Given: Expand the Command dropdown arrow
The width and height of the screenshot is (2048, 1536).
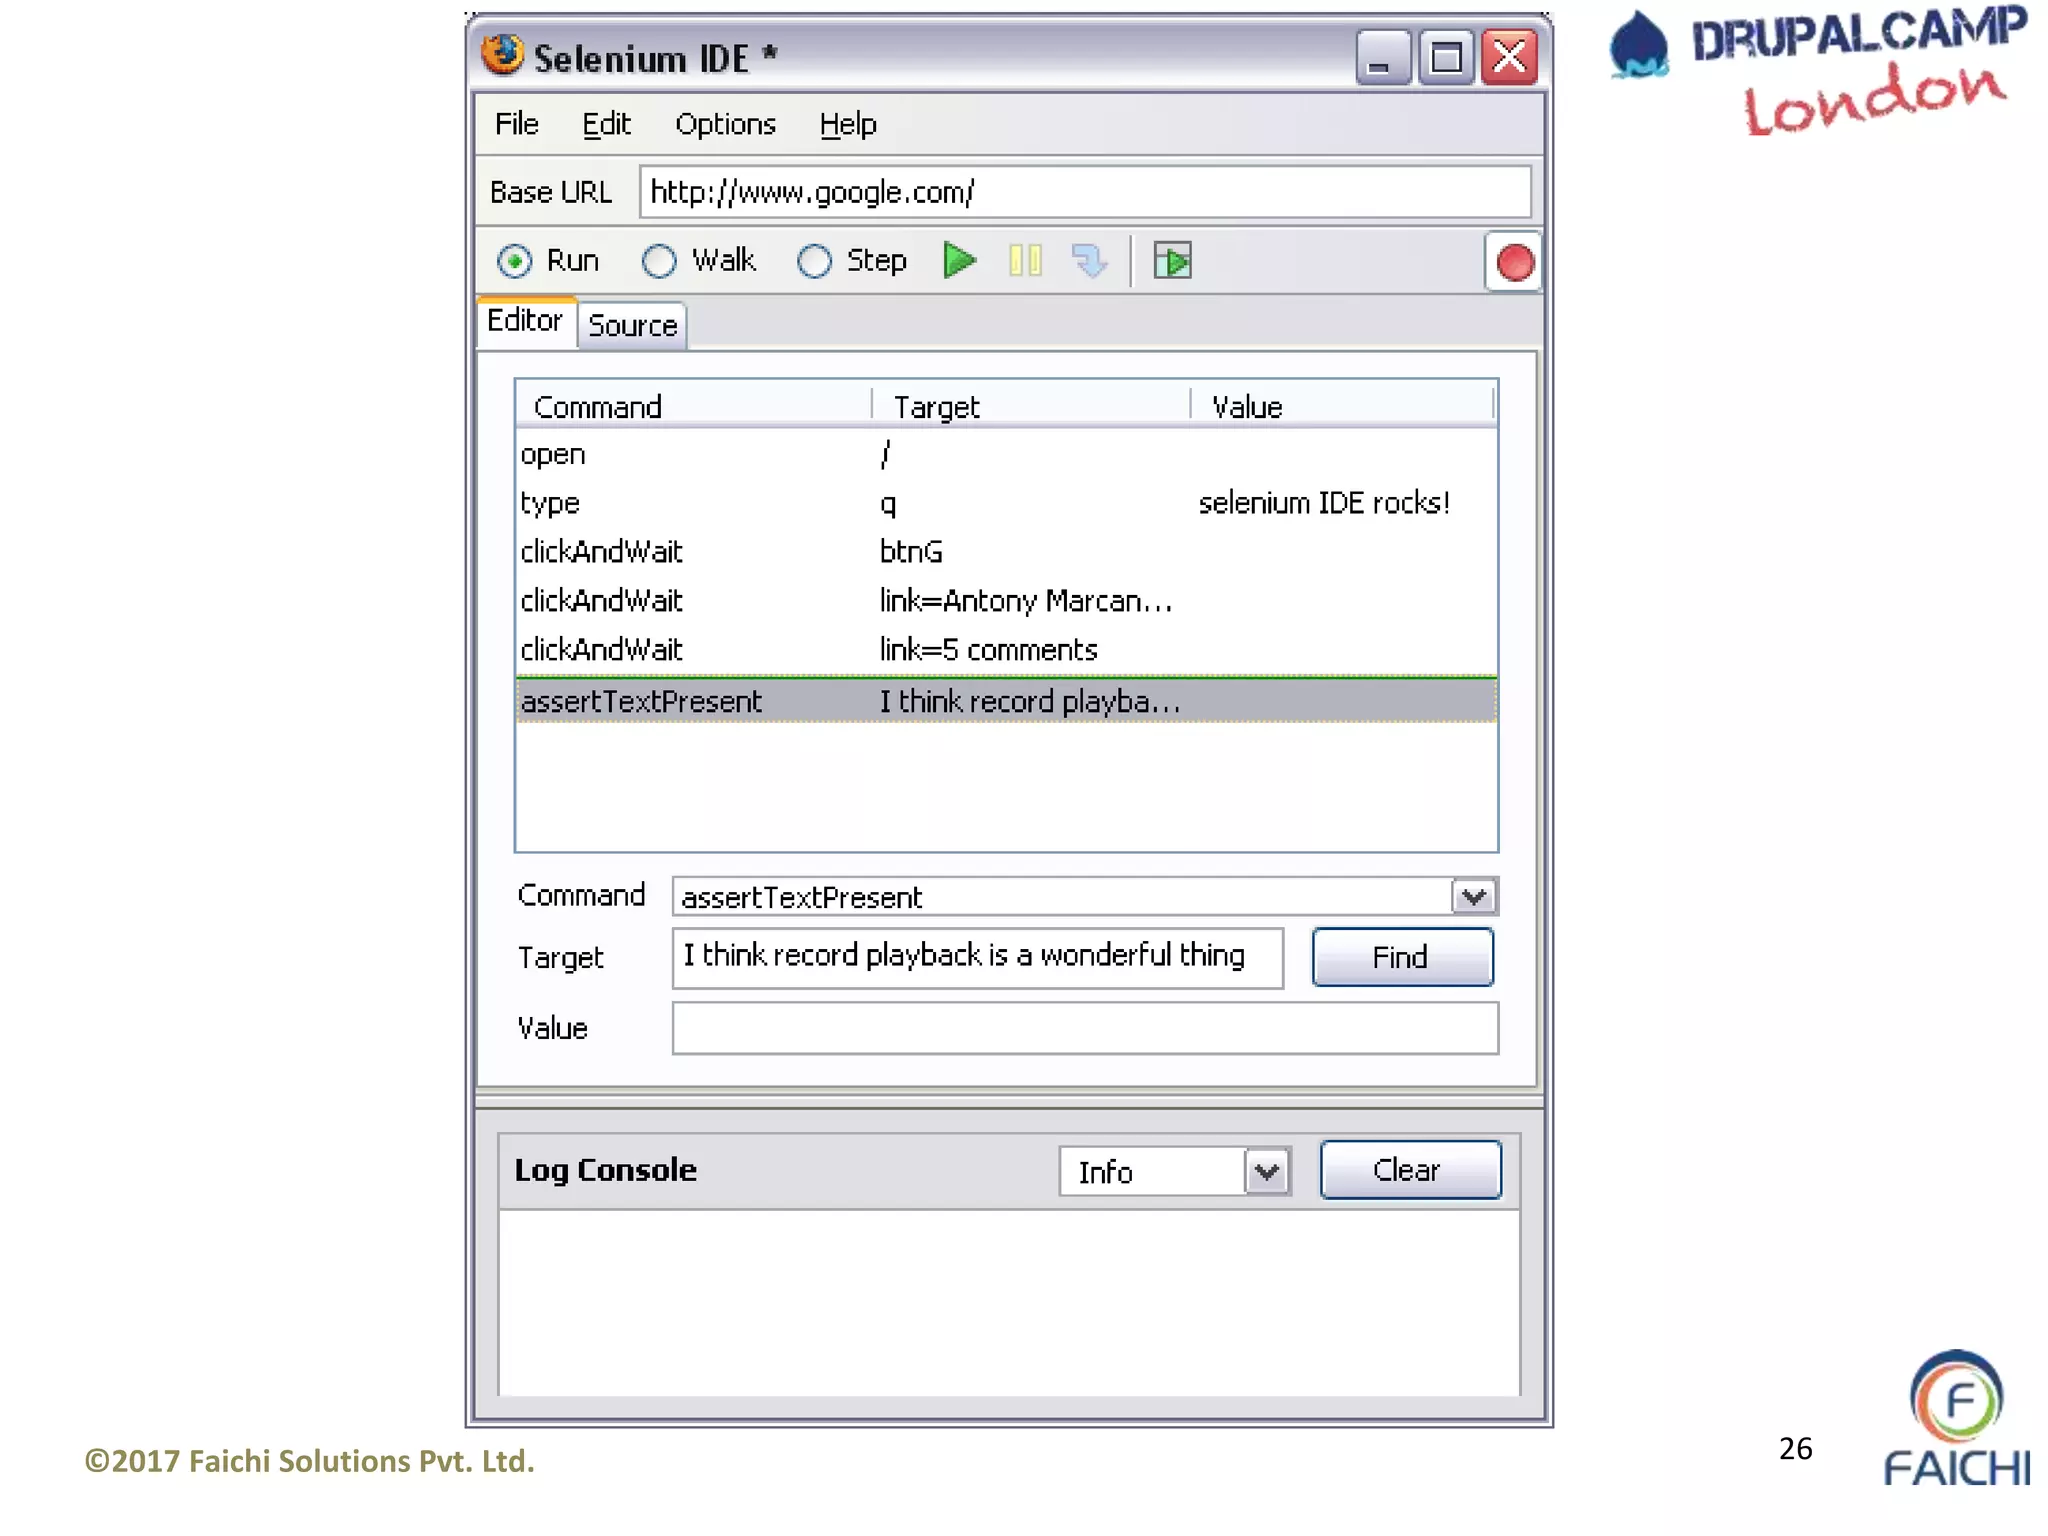Looking at the screenshot, I should tap(1474, 897).
